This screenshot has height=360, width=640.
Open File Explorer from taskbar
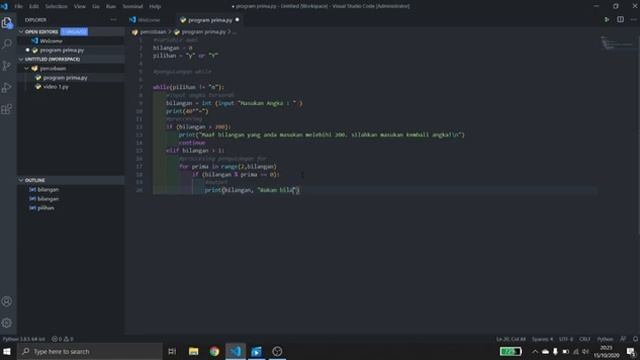[x=193, y=351]
